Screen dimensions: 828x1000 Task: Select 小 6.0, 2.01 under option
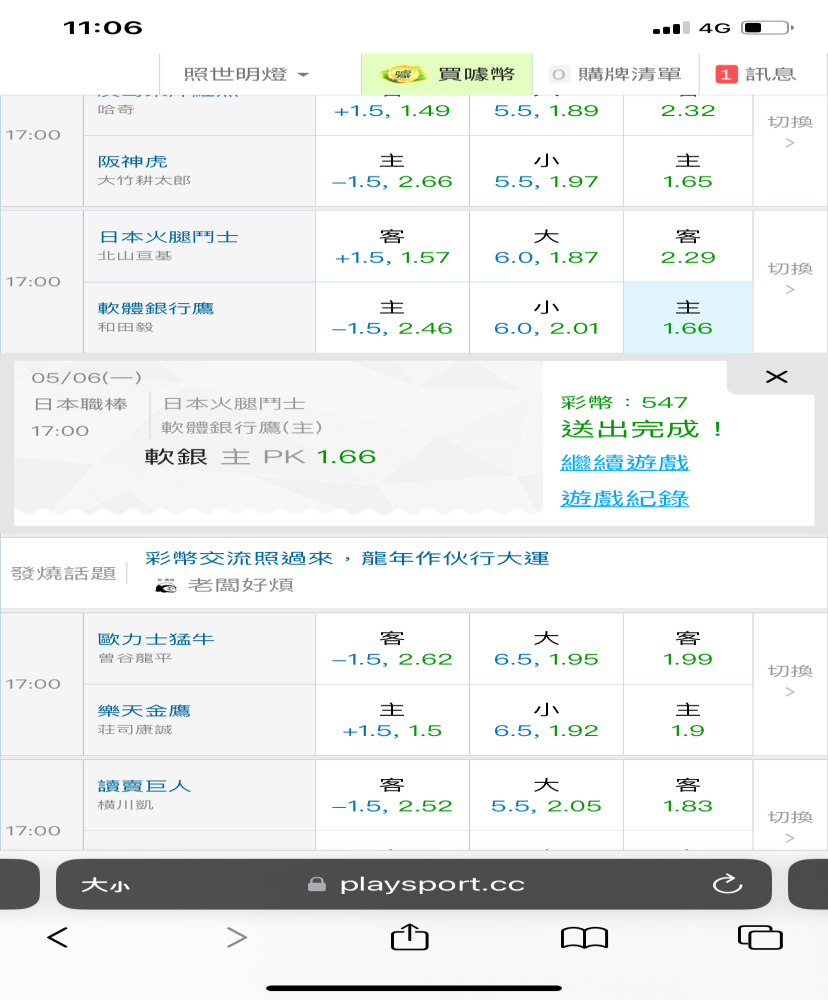[547, 318]
